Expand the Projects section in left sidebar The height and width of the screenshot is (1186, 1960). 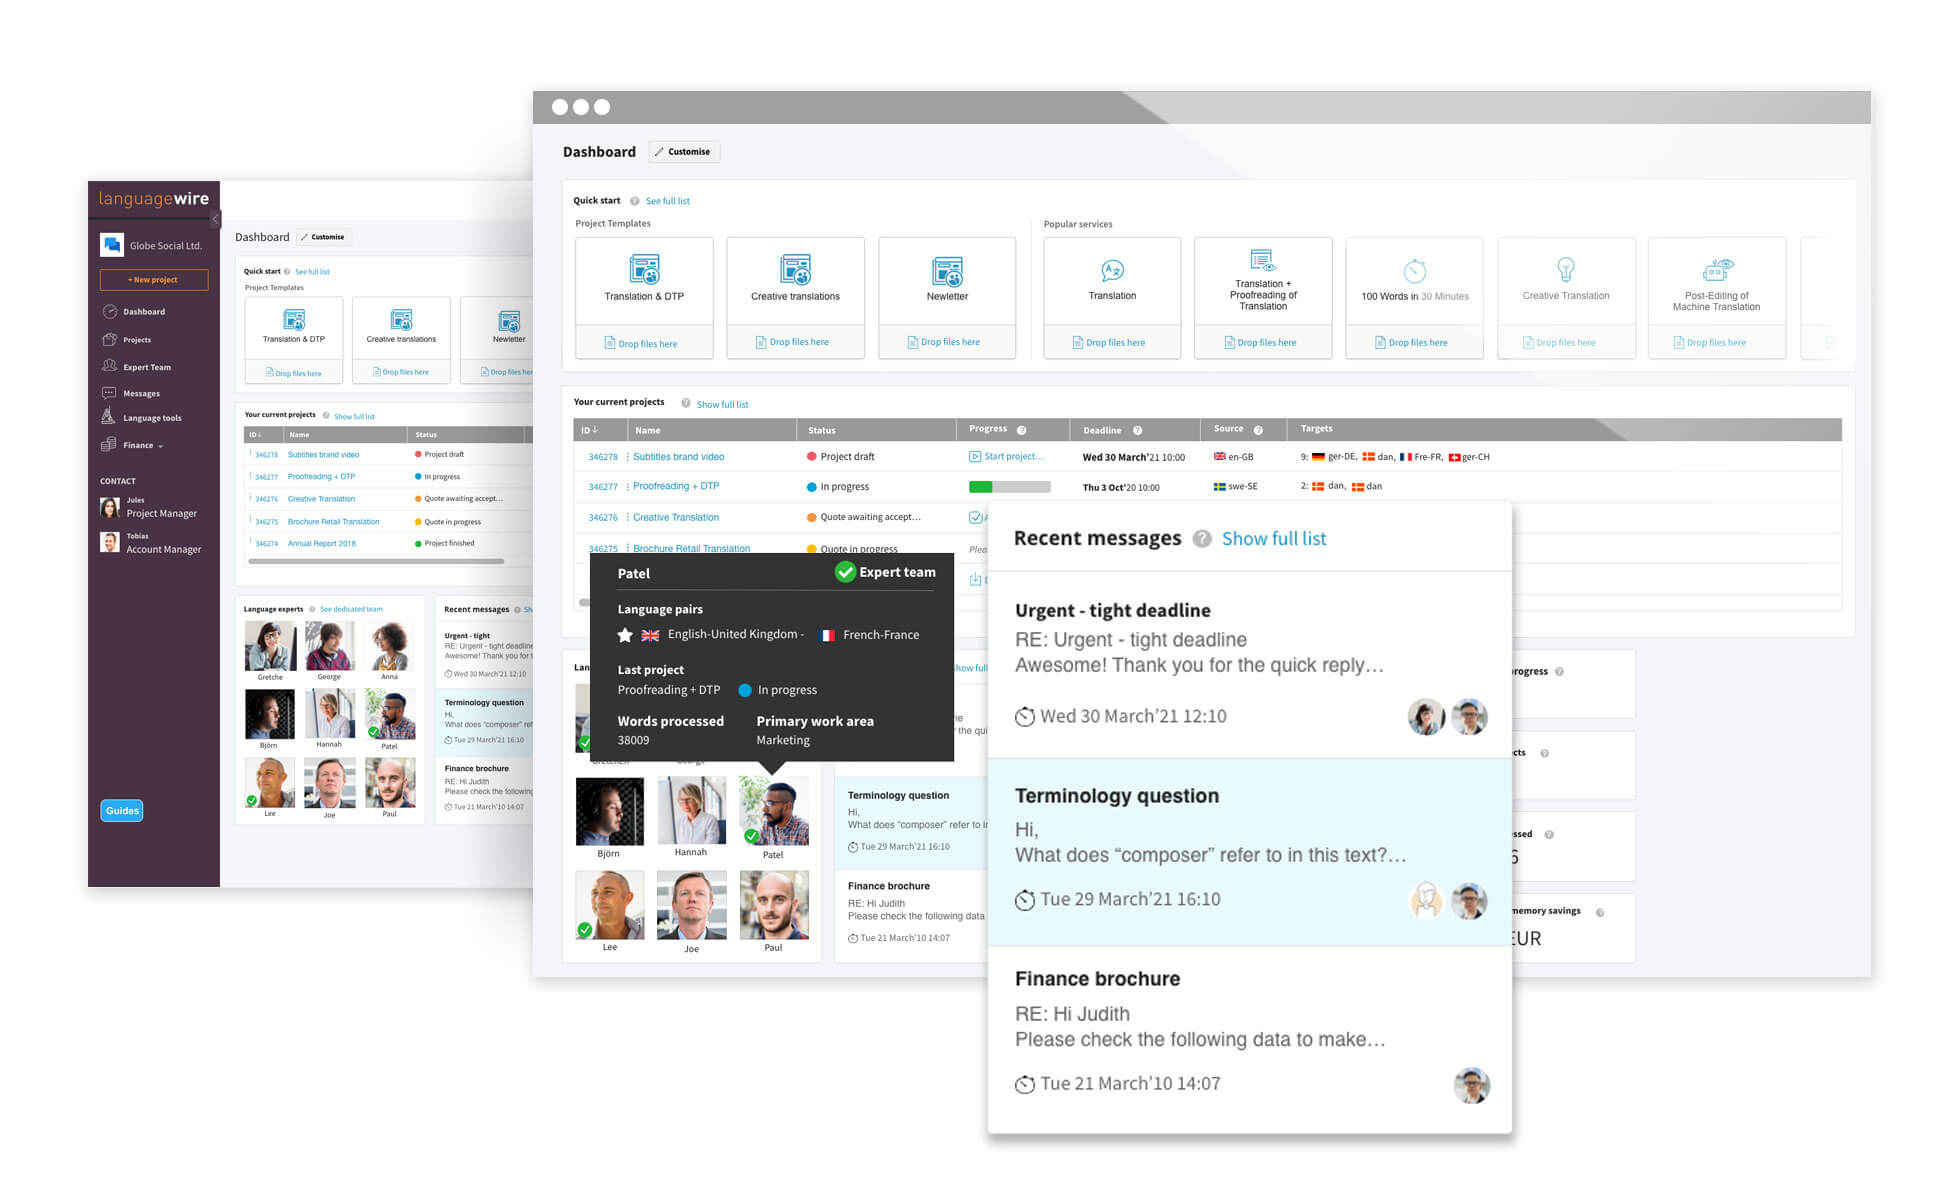point(140,340)
